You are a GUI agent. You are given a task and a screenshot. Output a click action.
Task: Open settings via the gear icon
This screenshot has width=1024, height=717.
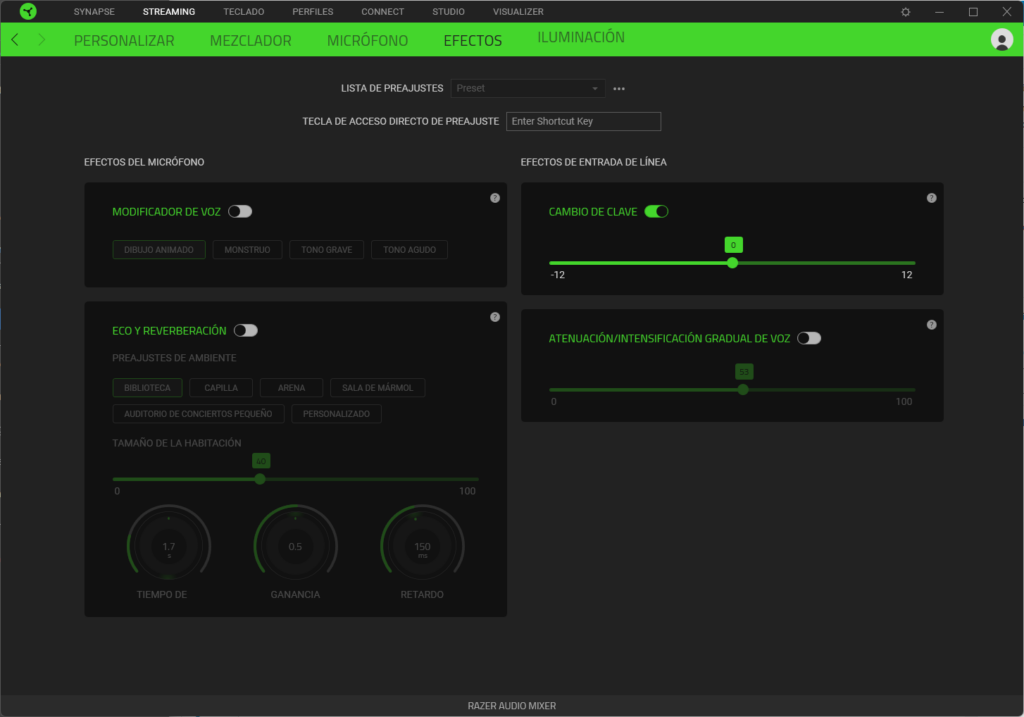coord(905,12)
